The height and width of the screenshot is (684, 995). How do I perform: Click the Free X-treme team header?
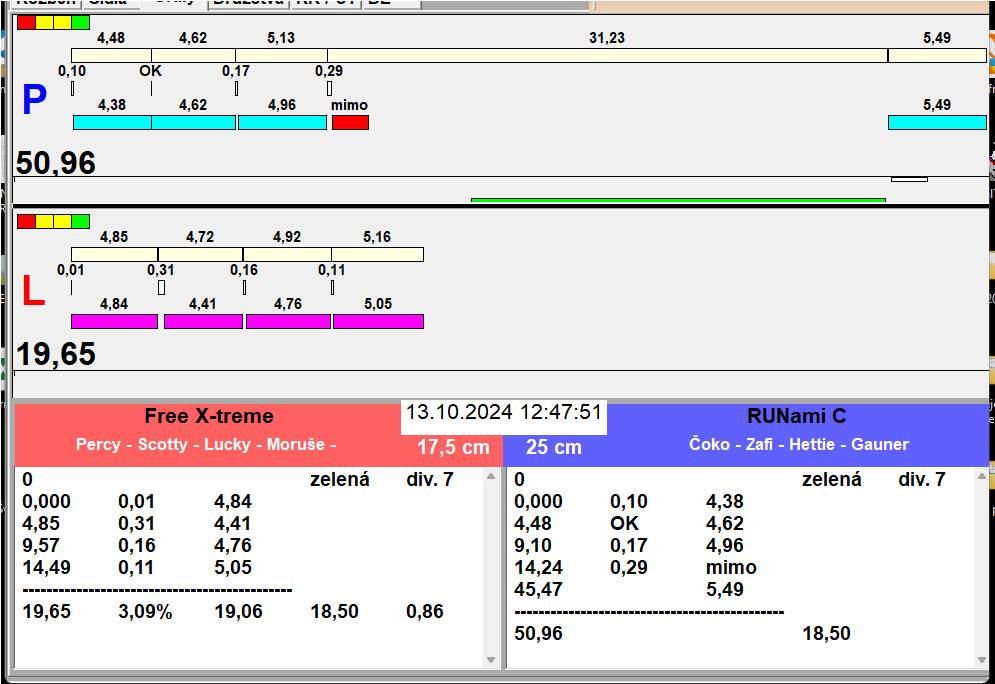(208, 417)
